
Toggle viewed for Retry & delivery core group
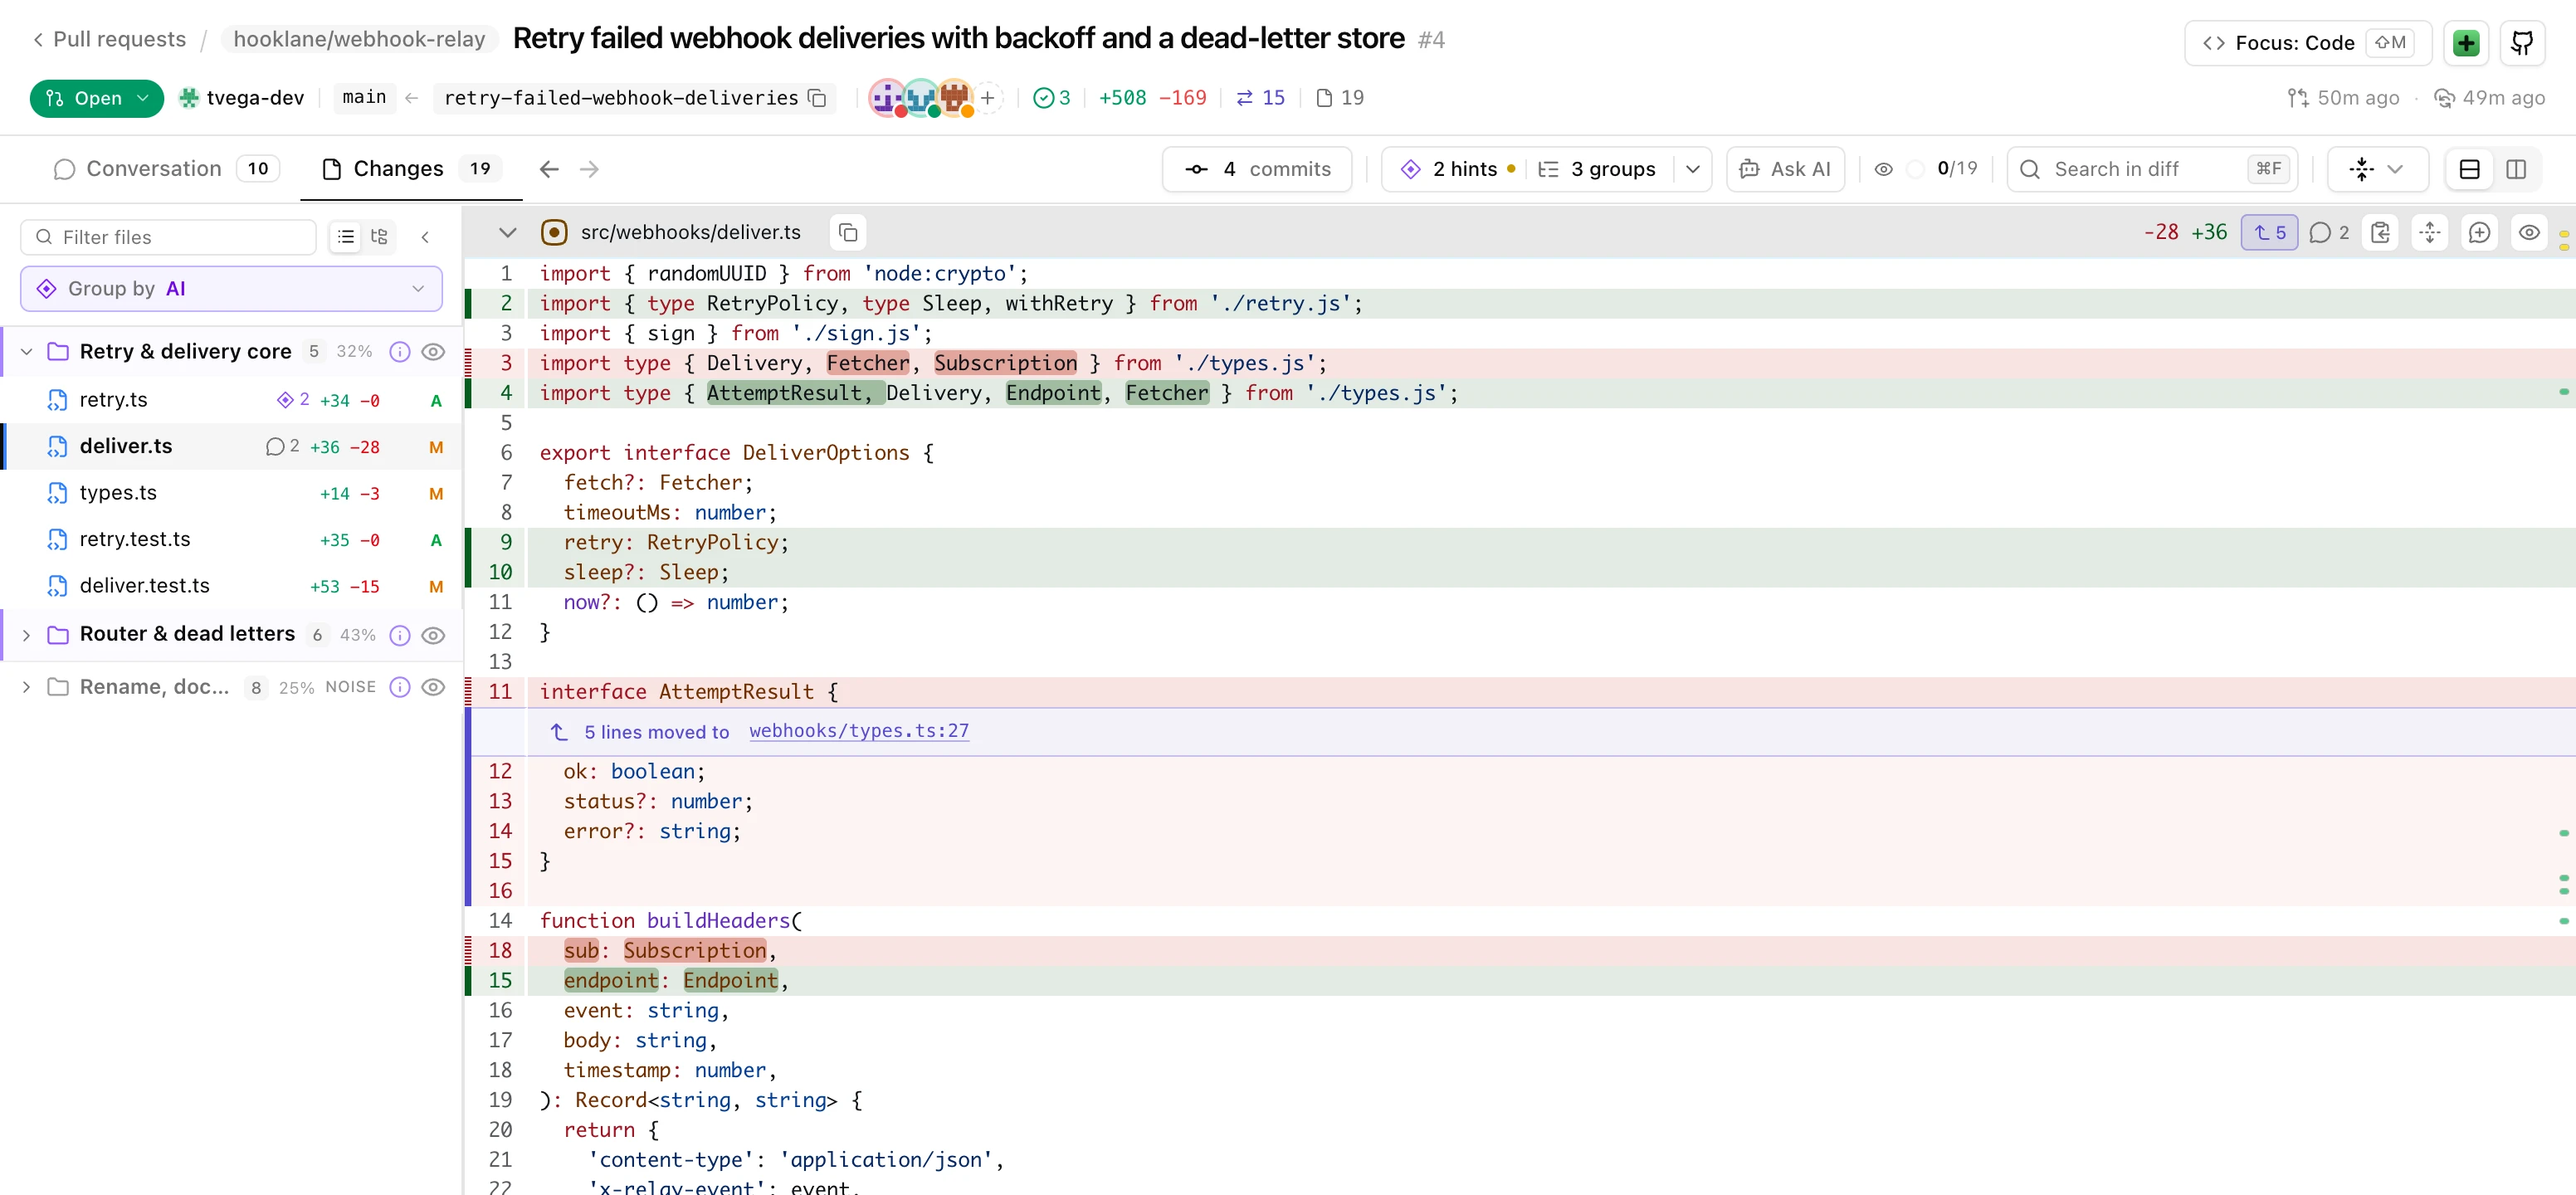(x=433, y=352)
